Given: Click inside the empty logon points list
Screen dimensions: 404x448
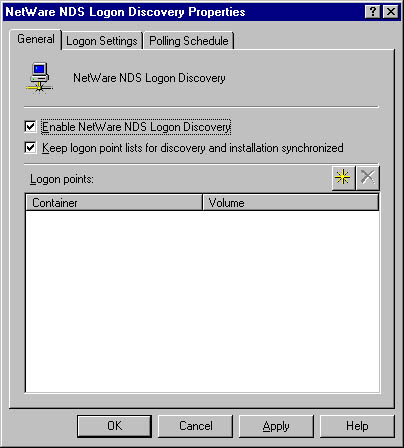Looking at the screenshot, I should pos(202,301).
